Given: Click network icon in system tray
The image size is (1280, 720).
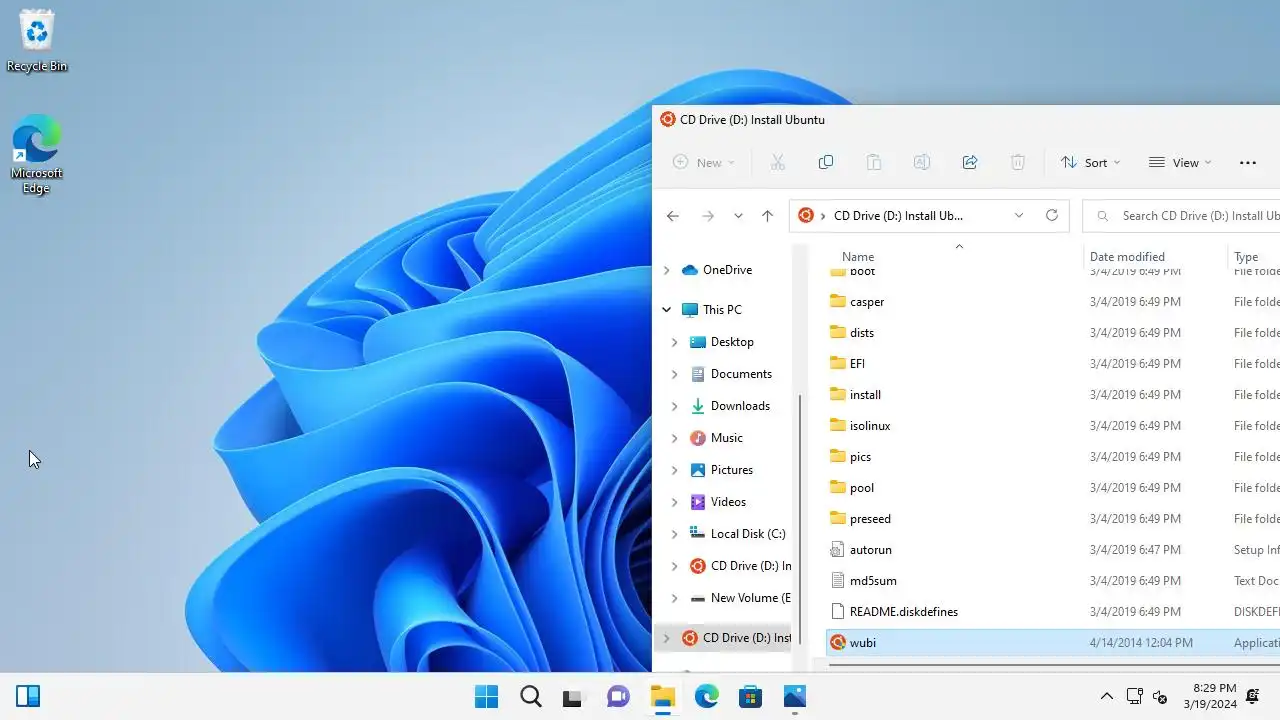Looking at the screenshot, I should coord(1134,696).
